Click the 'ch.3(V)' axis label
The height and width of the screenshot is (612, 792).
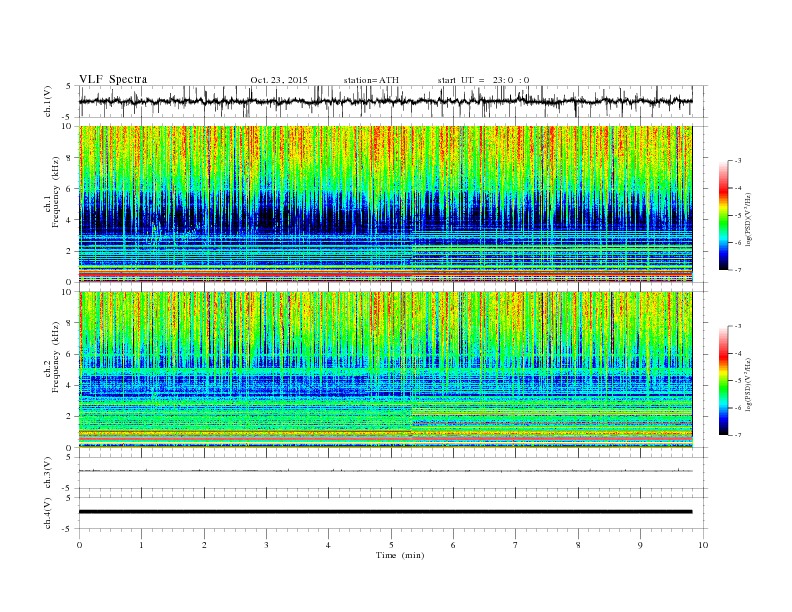coord(48,473)
